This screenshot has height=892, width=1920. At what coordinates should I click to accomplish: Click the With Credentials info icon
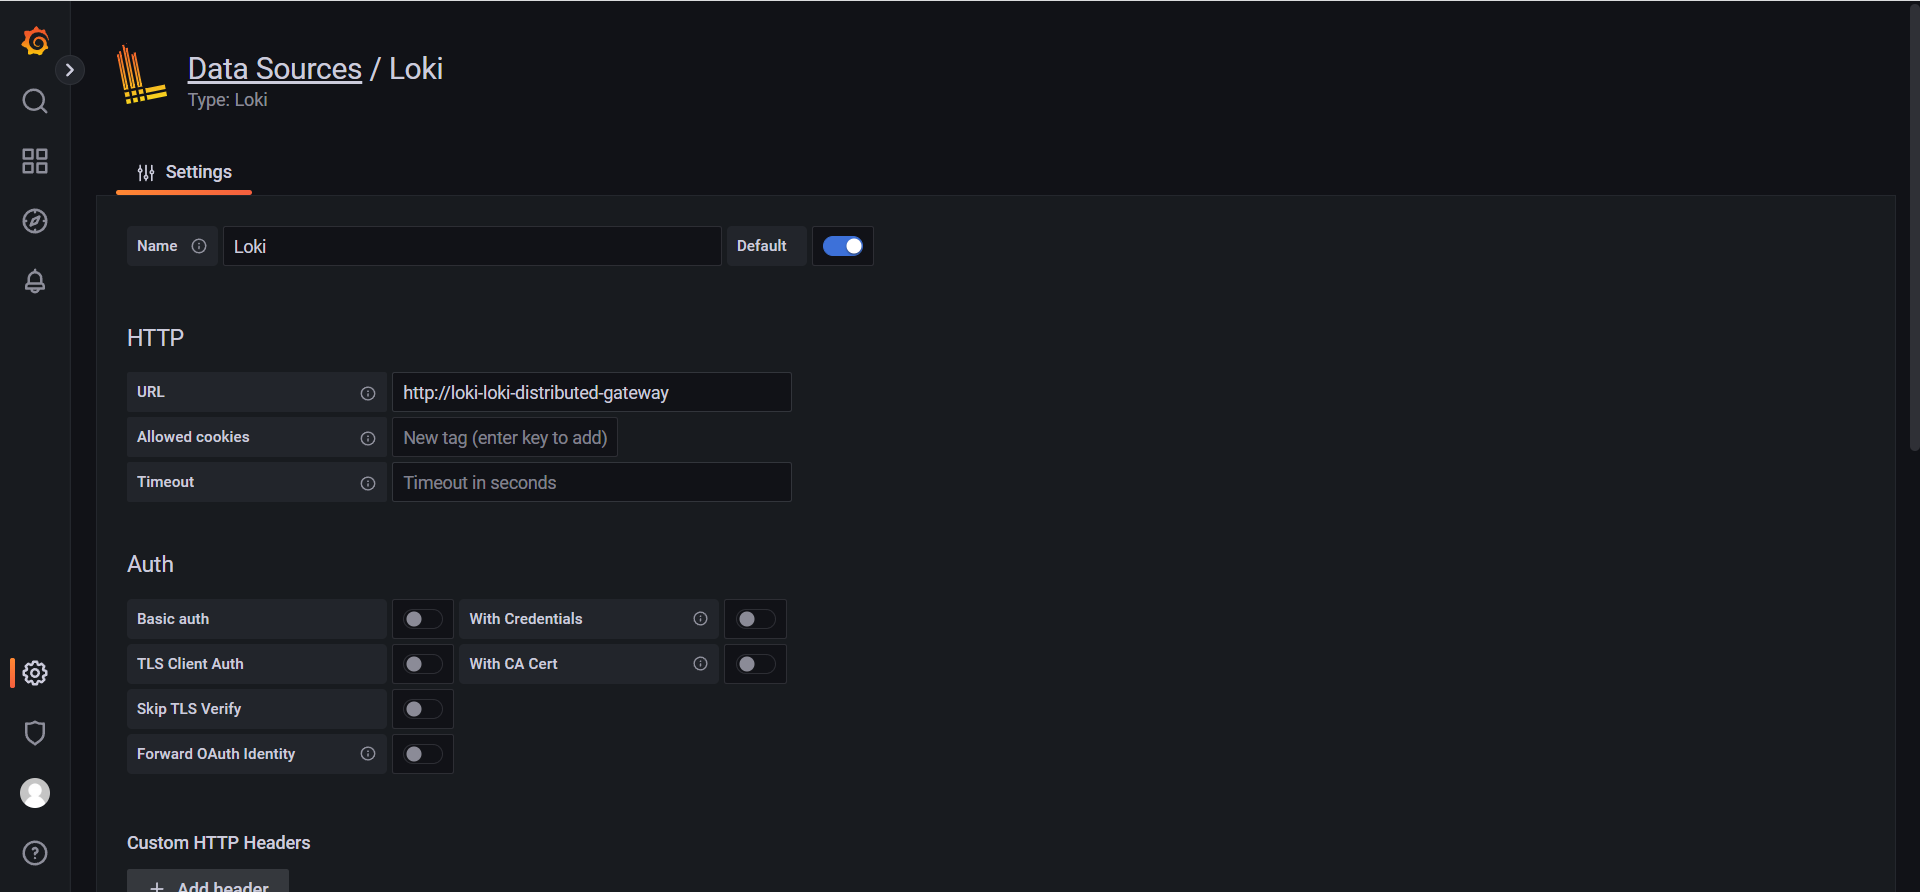(700, 619)
